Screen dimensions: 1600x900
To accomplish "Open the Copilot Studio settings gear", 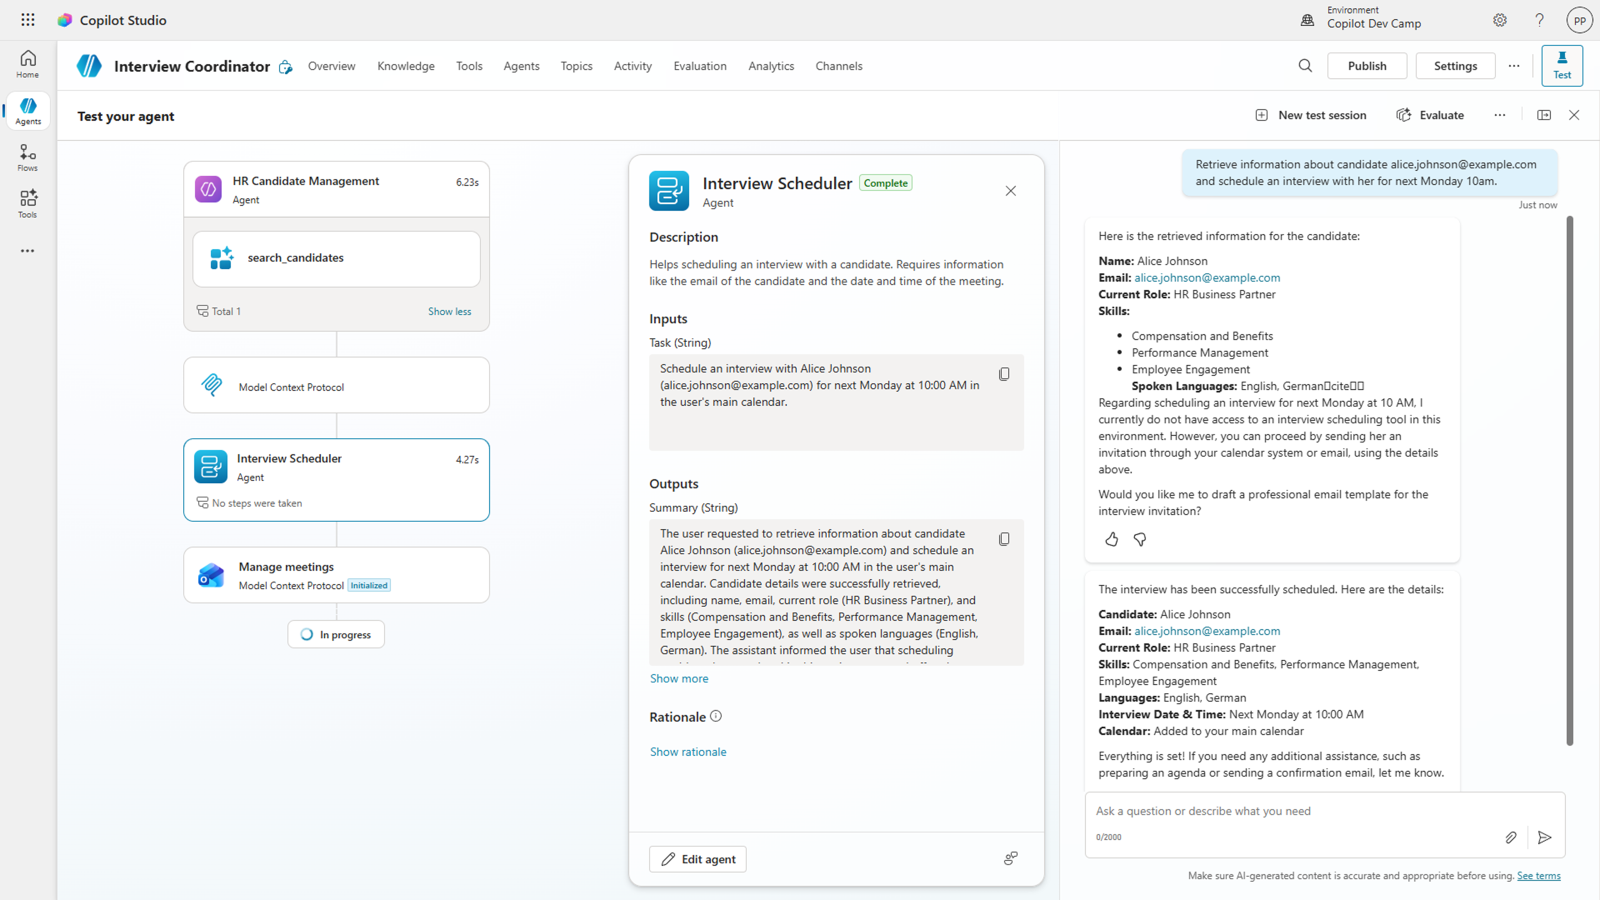I will tap(1499, 20).
